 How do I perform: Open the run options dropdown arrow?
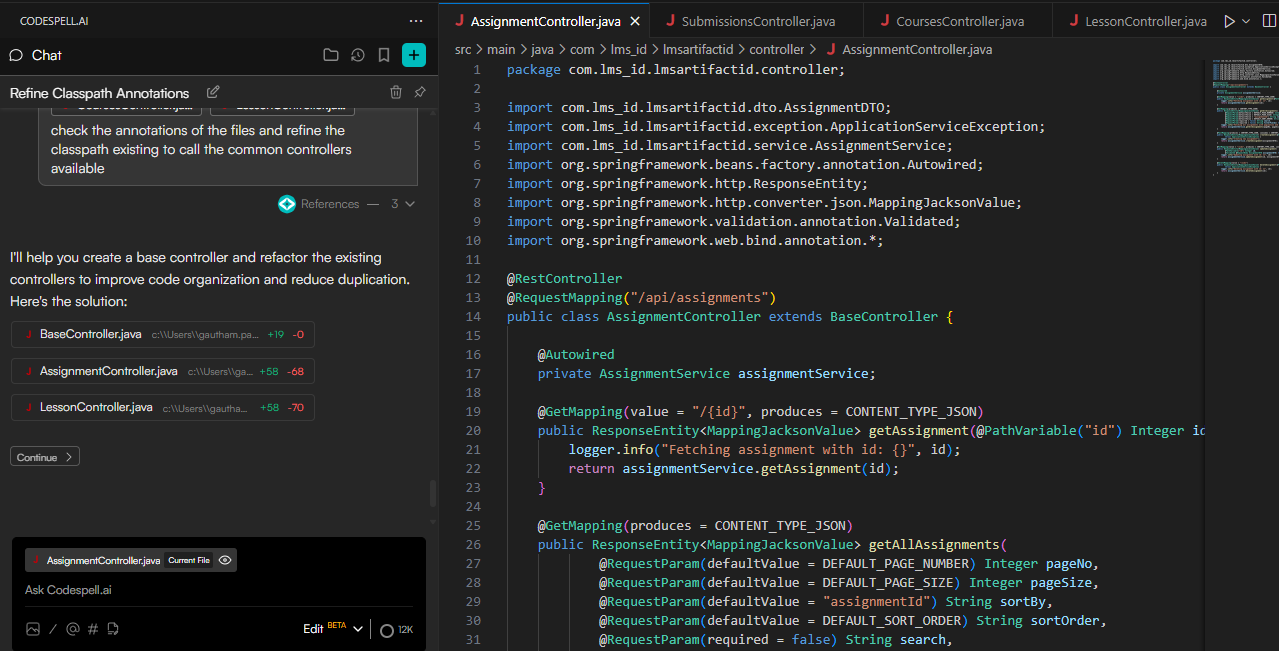pos(1246,21)
